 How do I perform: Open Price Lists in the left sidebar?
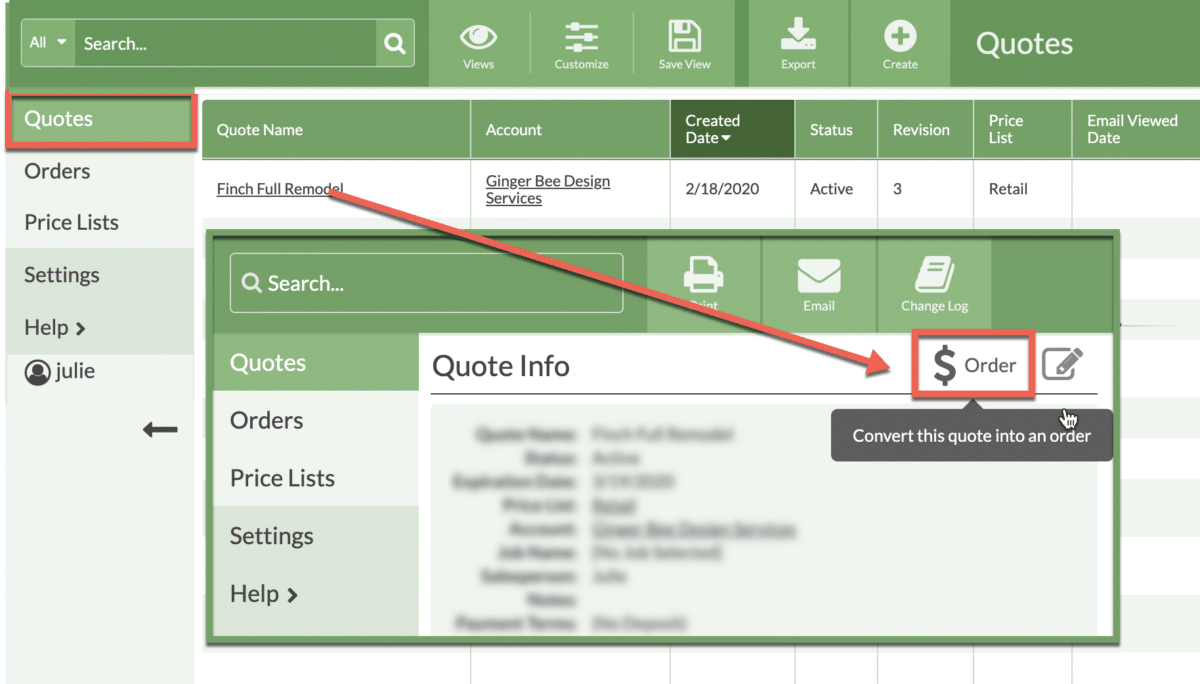[x=71, y=223]
